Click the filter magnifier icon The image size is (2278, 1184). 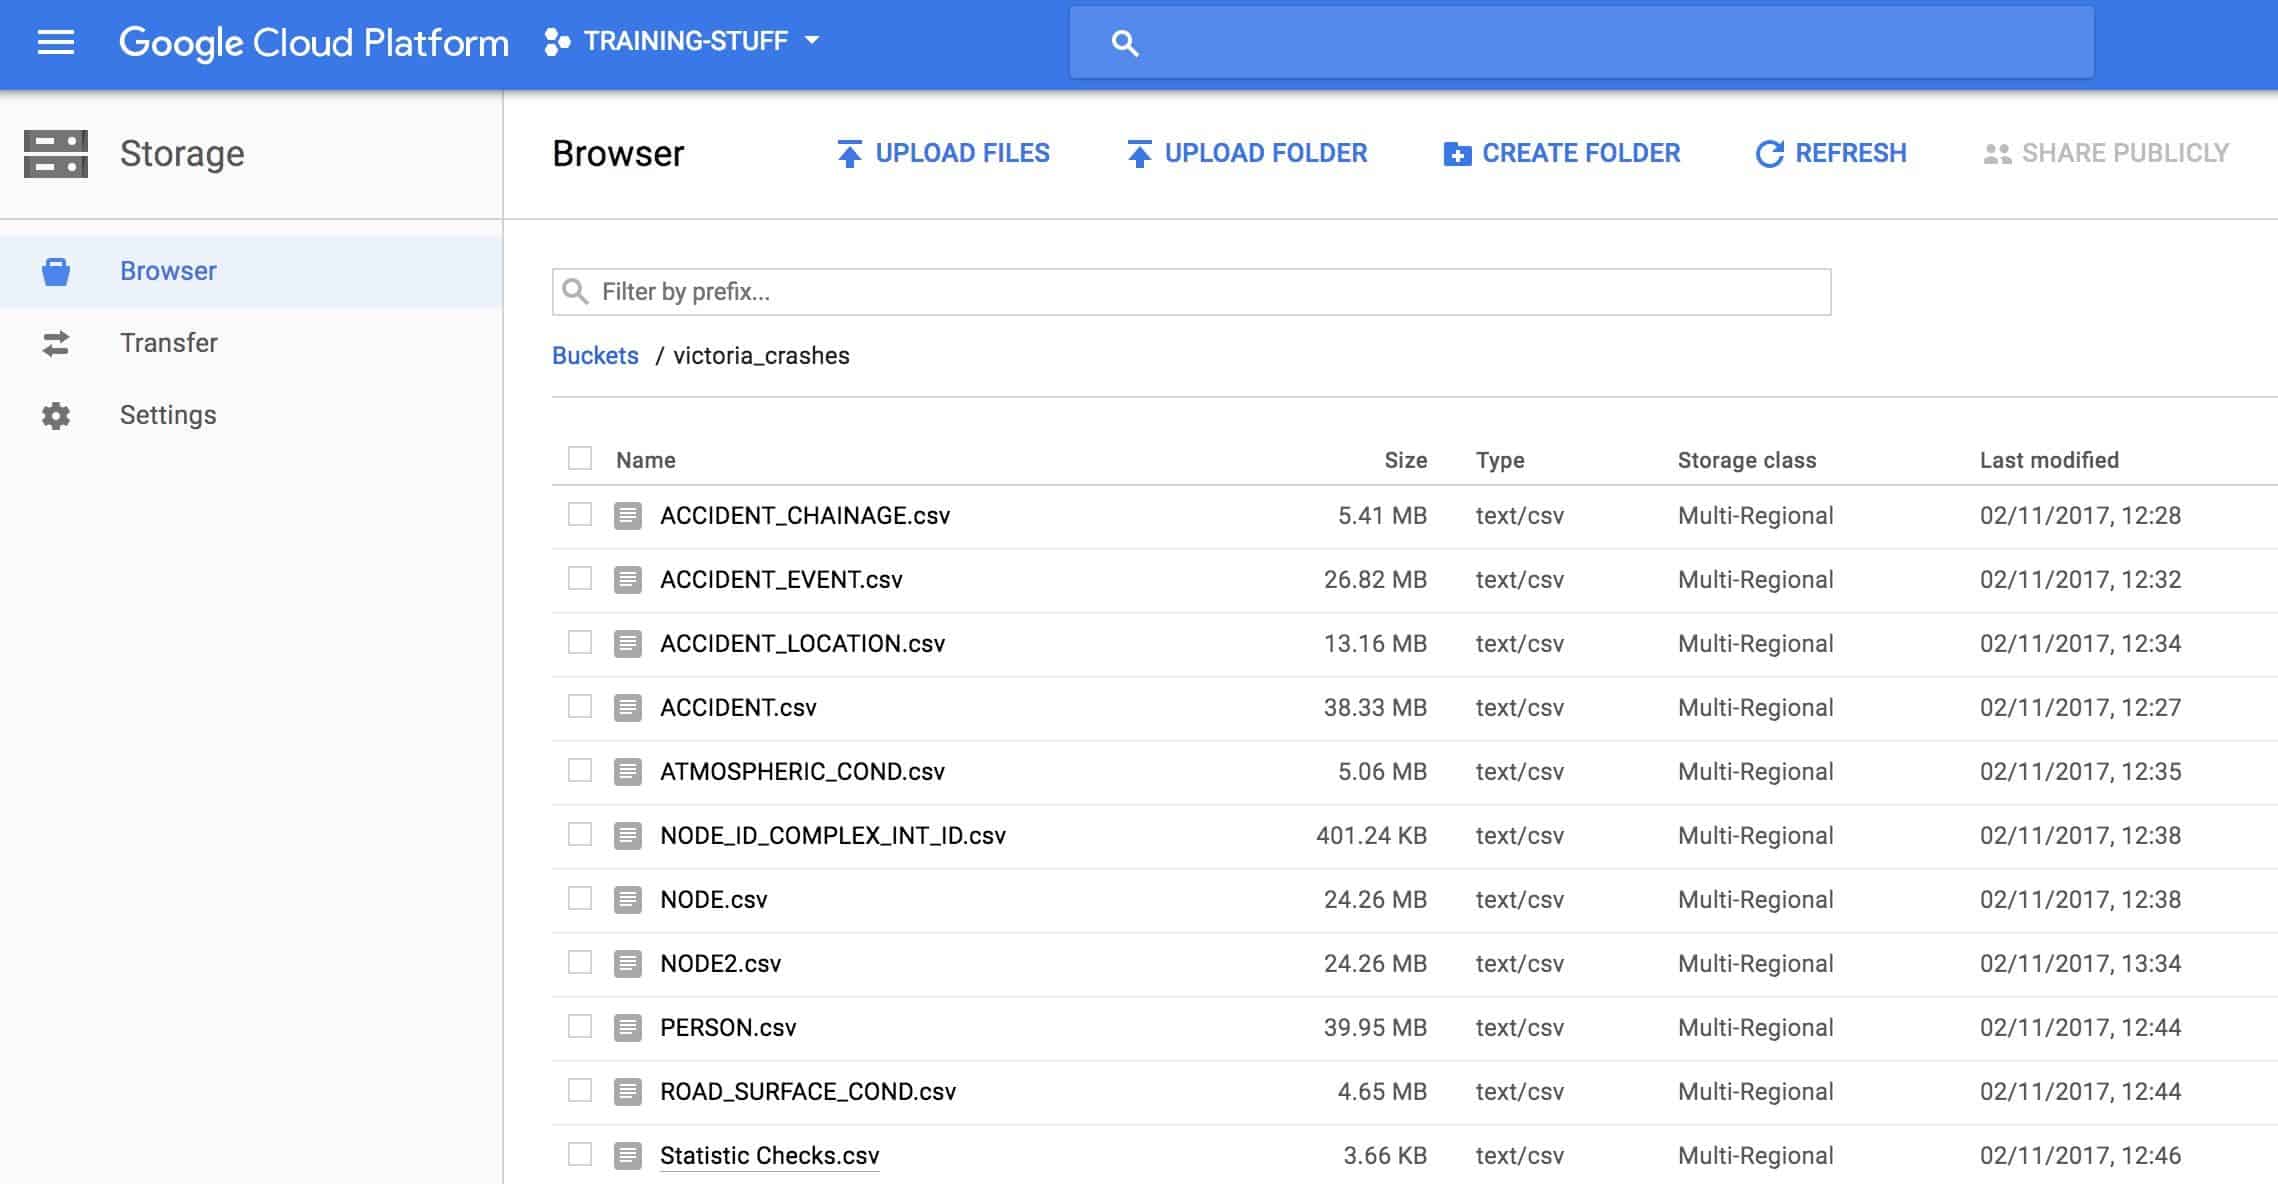(x=575, y=291)
